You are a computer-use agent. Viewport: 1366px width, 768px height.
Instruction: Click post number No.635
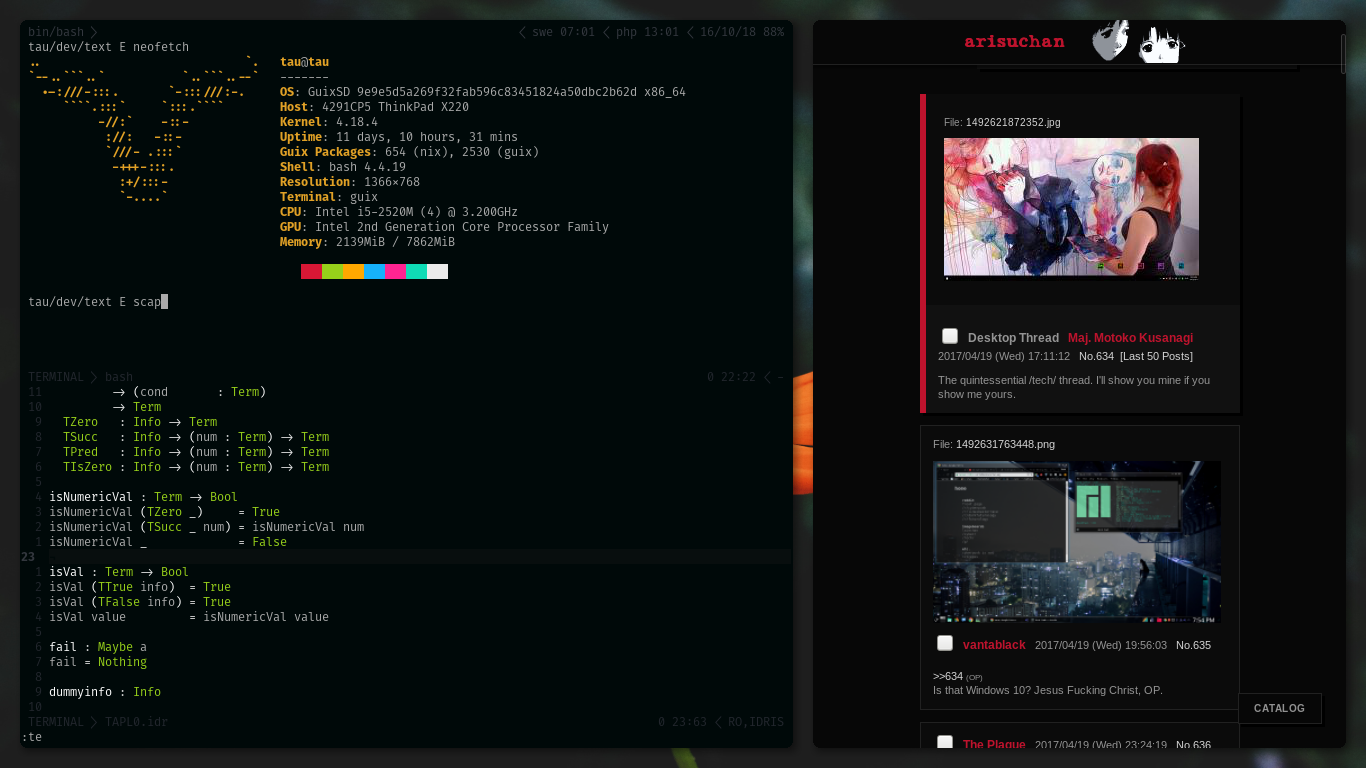(1193, 645)
